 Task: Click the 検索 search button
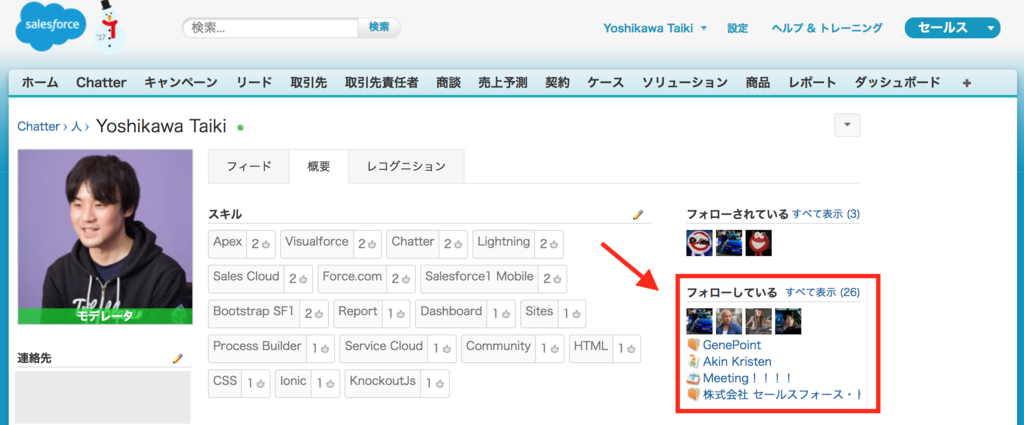pyautogui.click(x=379, y=27)
